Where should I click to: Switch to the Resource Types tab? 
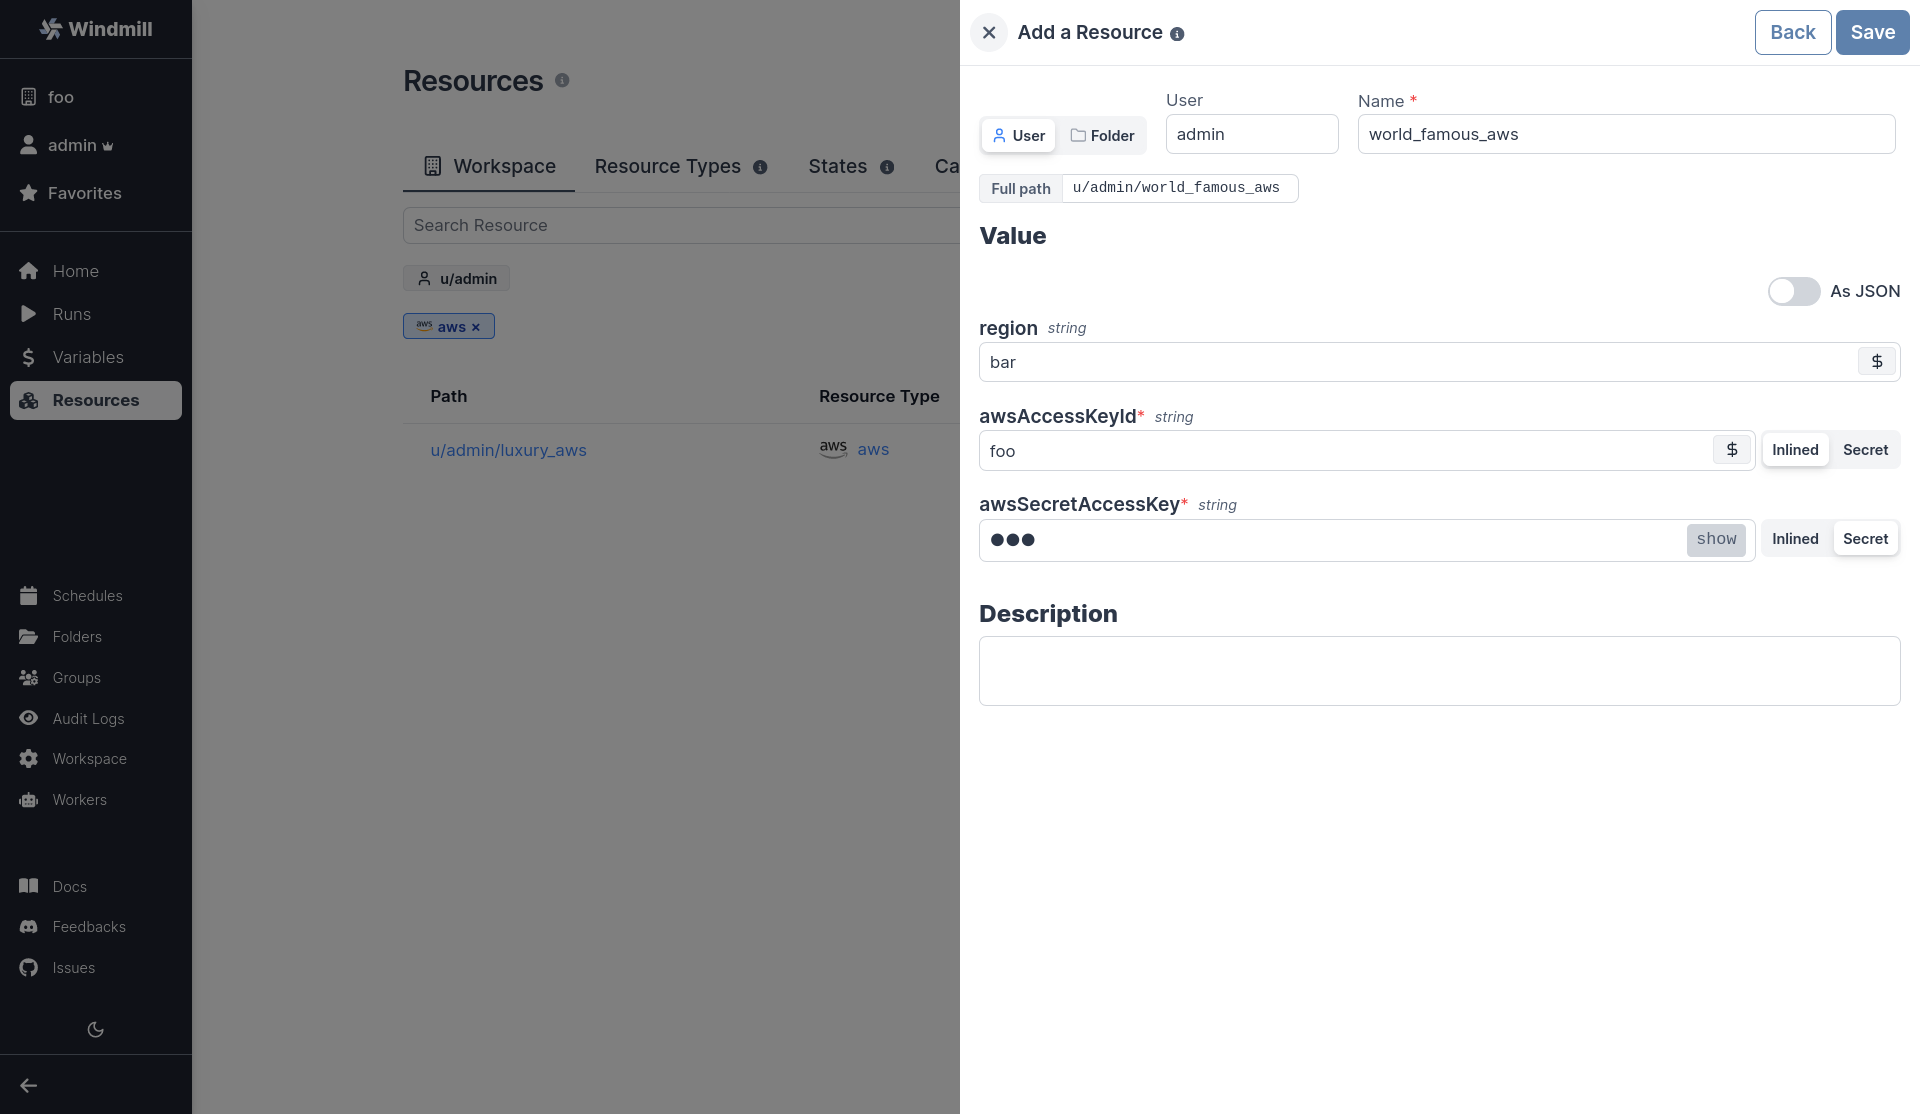pos(668,166)
